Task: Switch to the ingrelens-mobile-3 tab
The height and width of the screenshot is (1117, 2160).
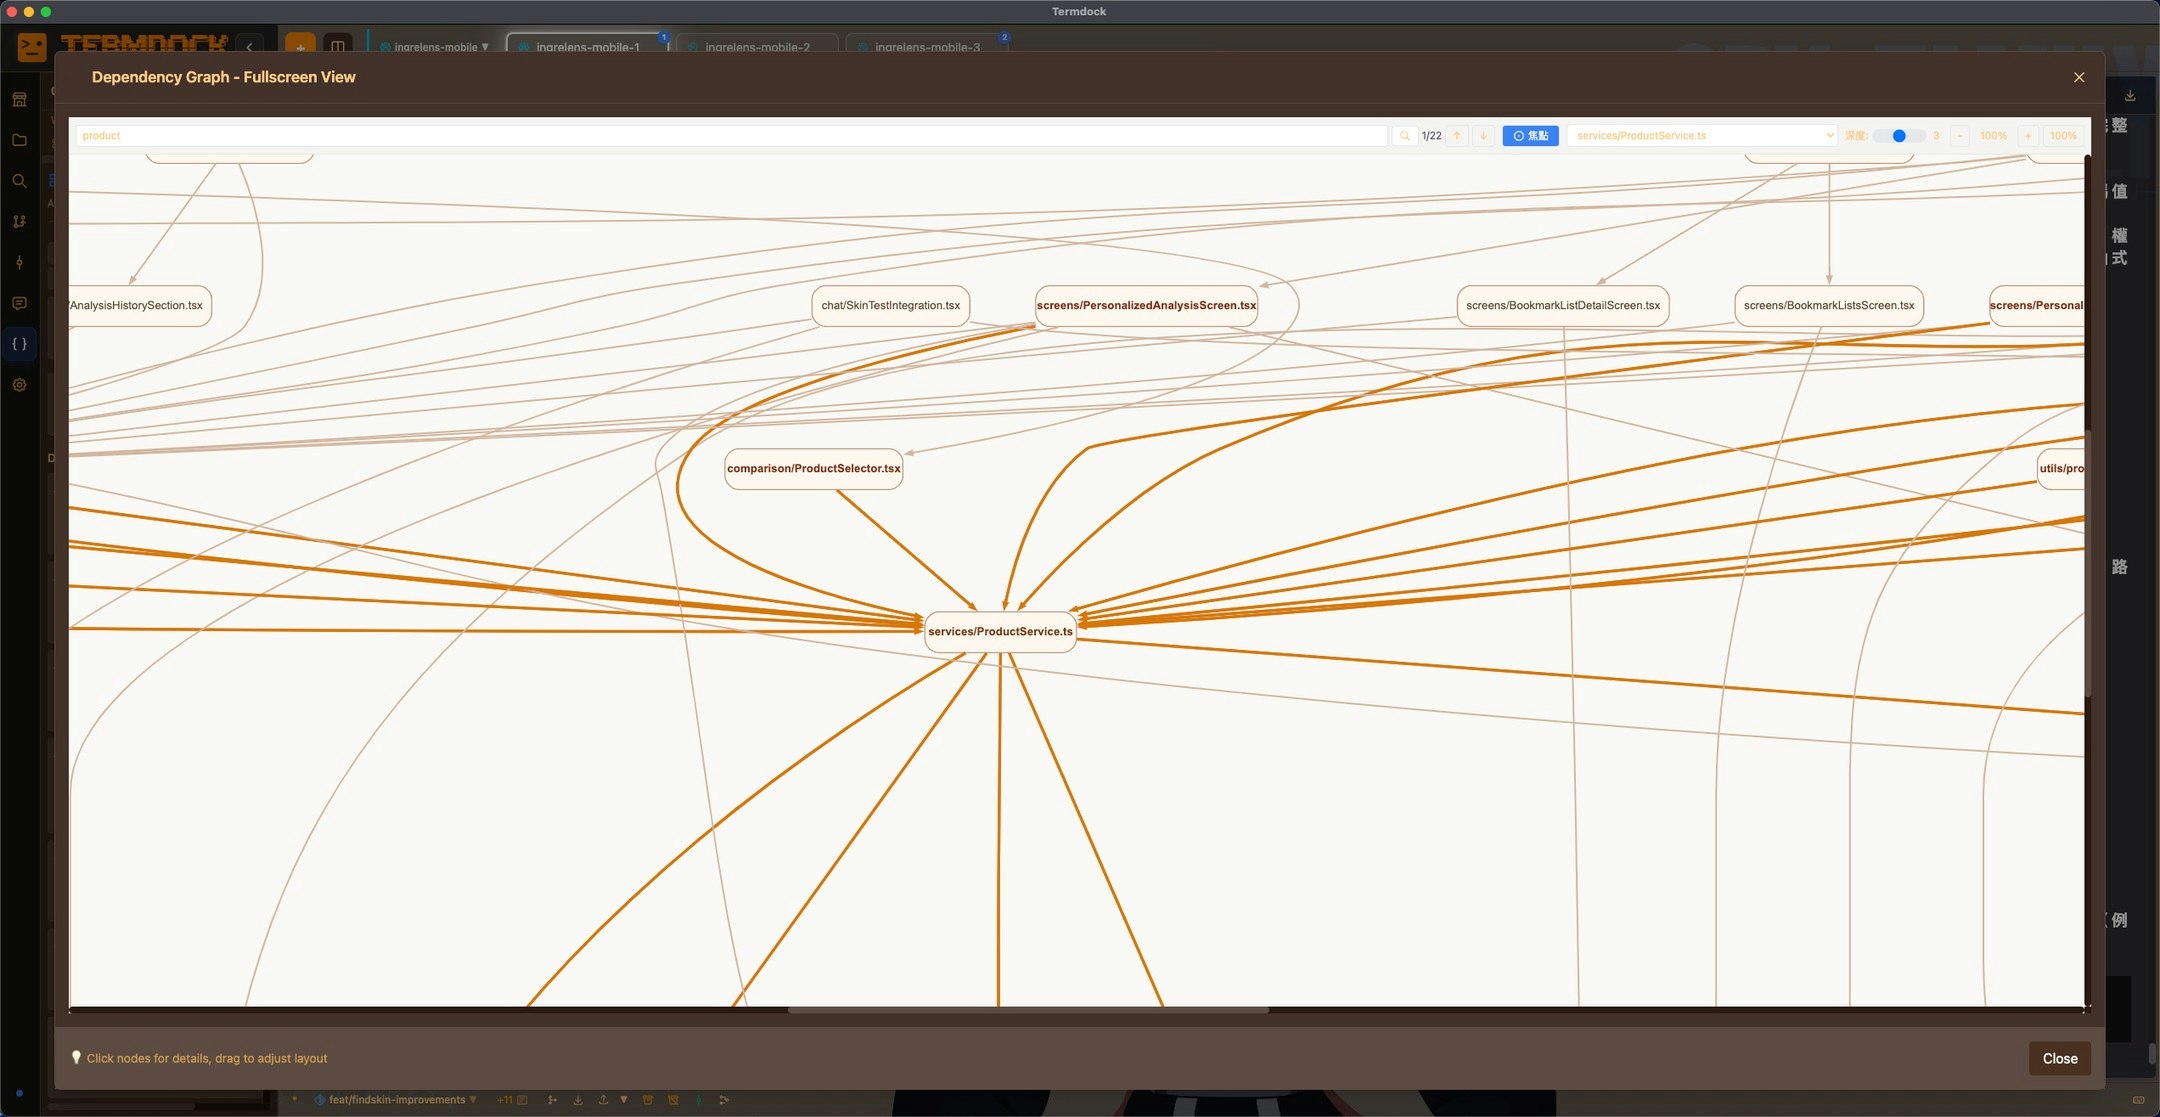Action: [x=925, y=46]
